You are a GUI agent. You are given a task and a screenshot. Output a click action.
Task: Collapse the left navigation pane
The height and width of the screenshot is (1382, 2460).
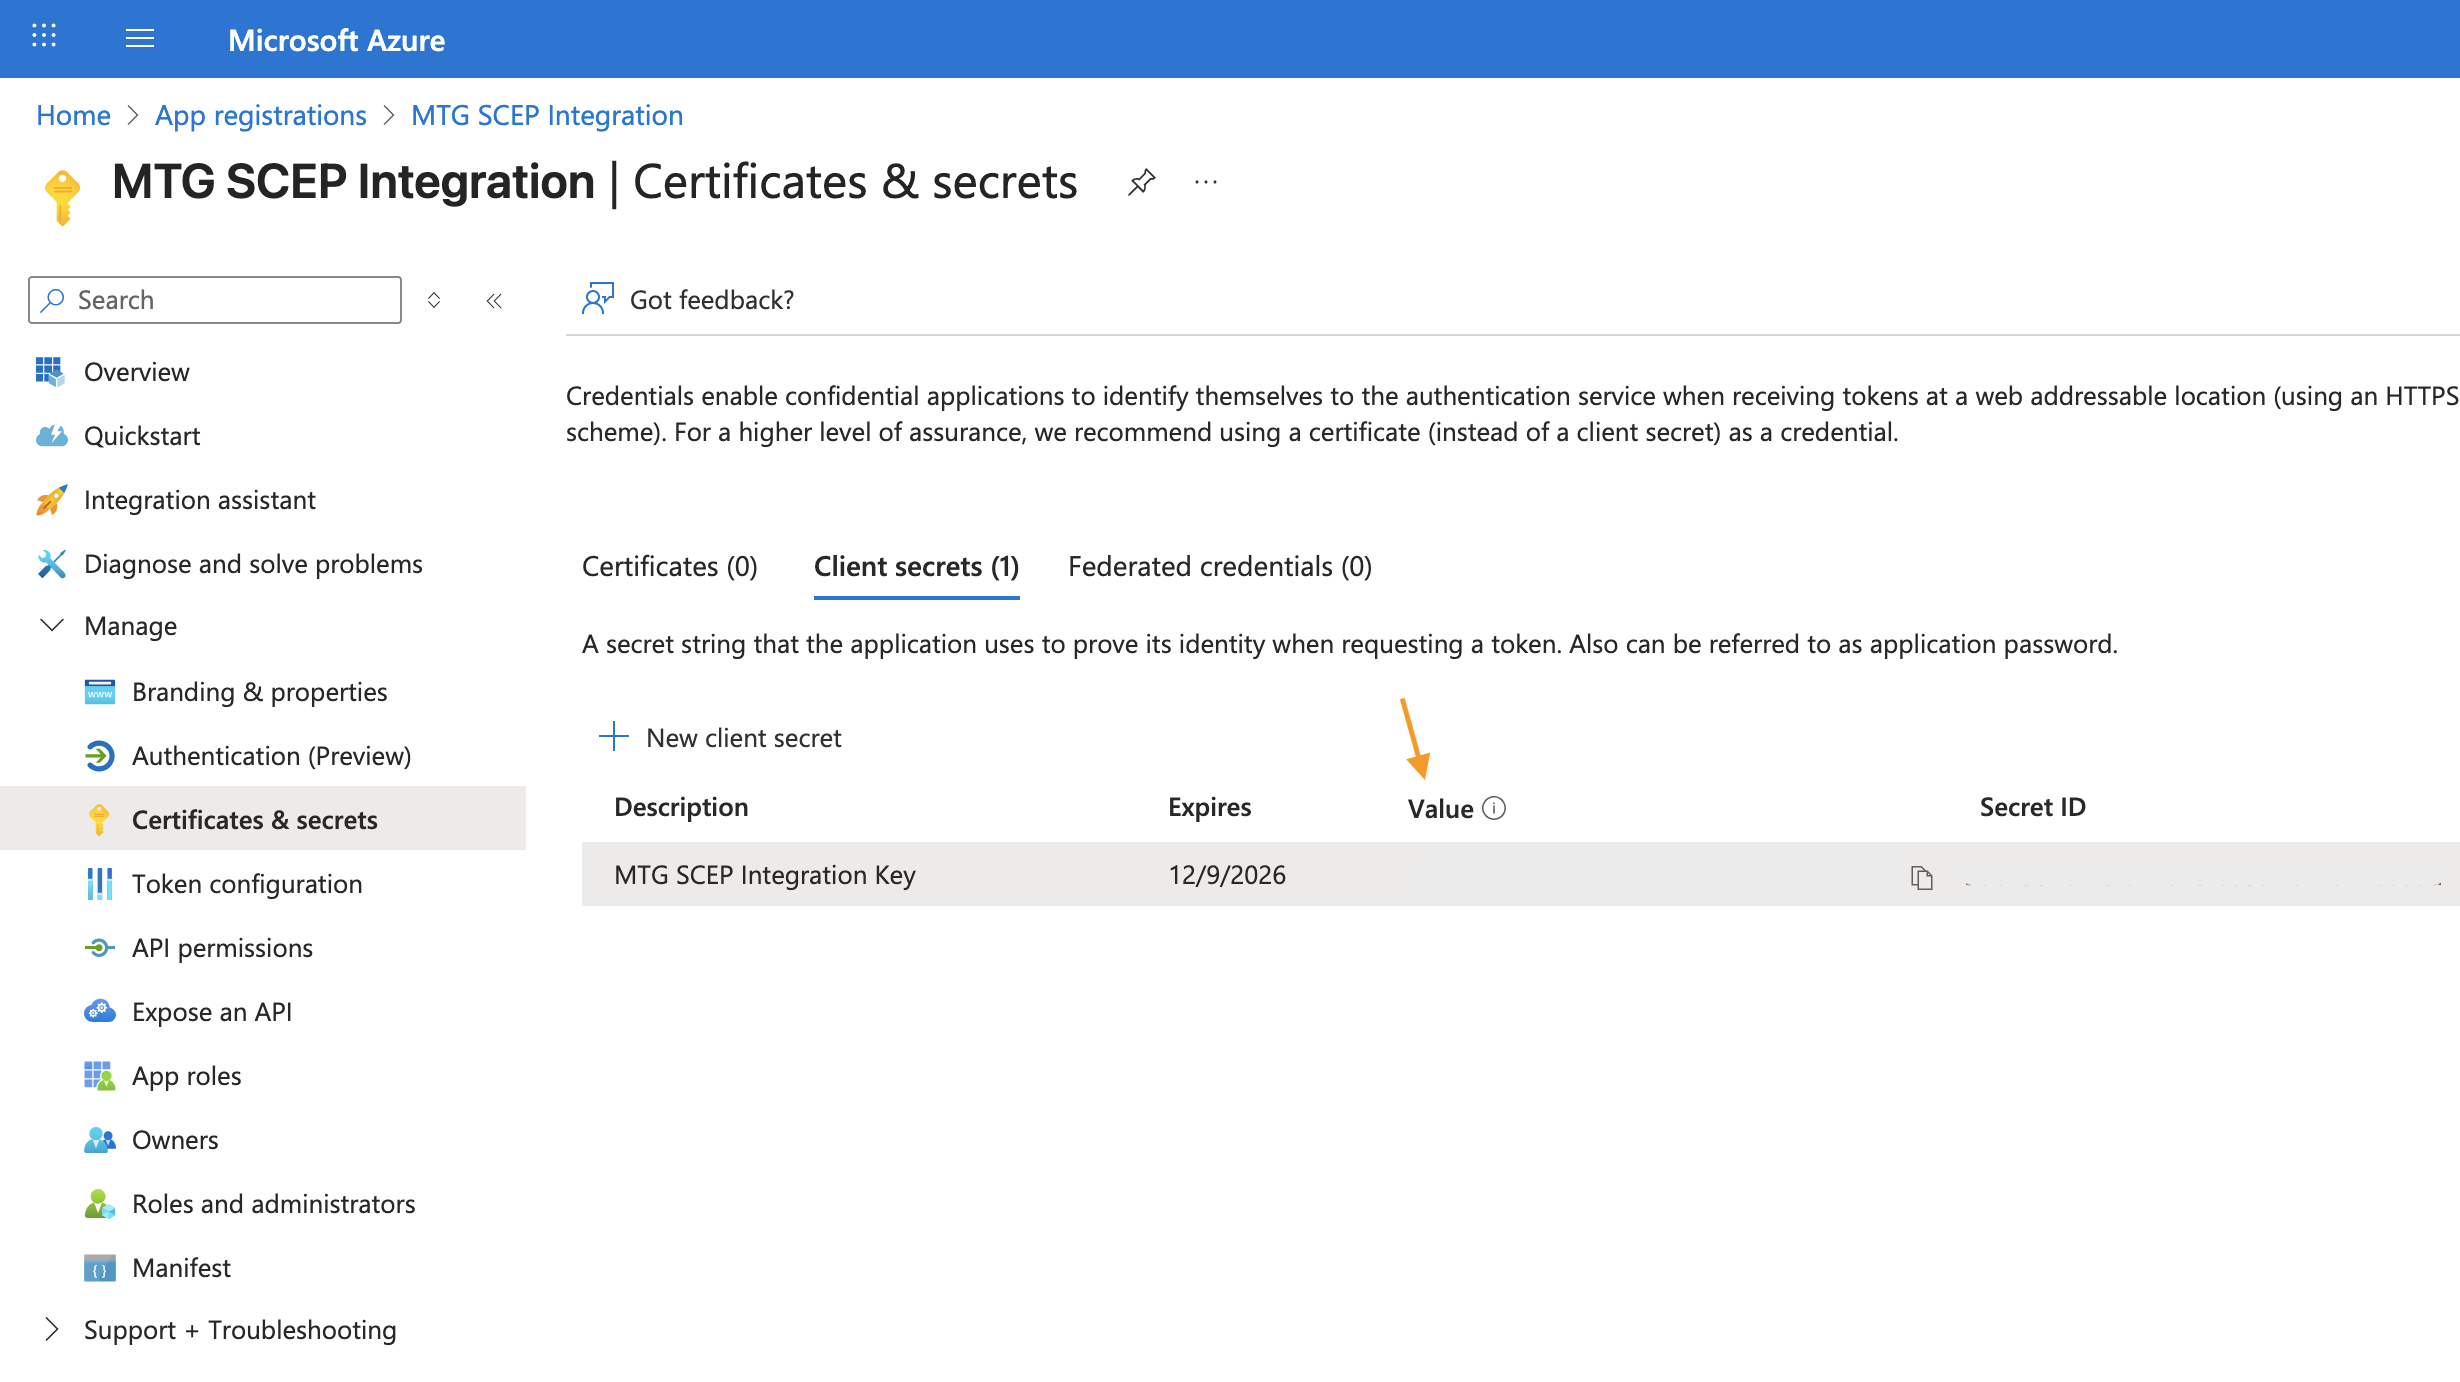click(494, 299)
